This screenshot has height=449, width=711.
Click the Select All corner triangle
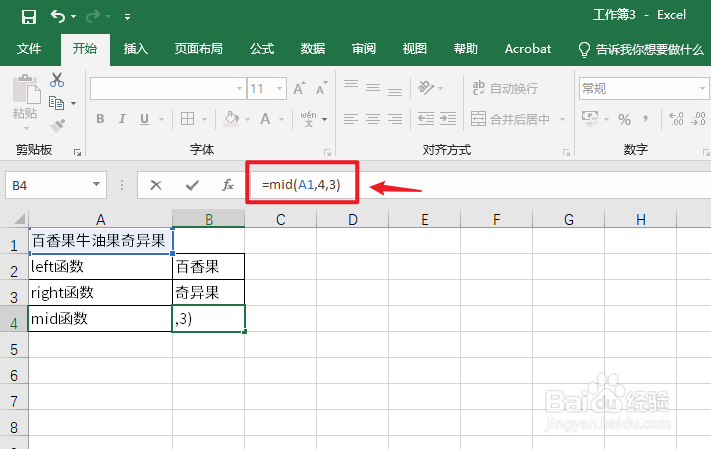[19, 220]
